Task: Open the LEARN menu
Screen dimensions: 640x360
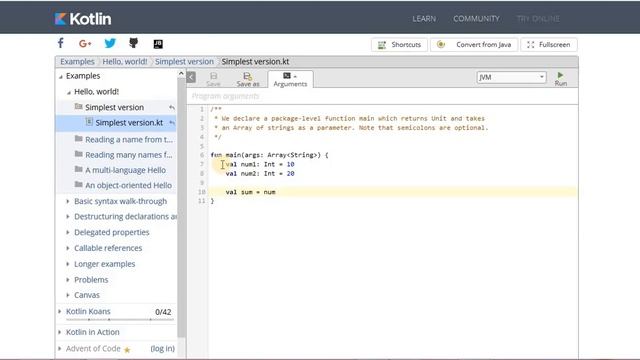Action: click(x=424, y=19)
